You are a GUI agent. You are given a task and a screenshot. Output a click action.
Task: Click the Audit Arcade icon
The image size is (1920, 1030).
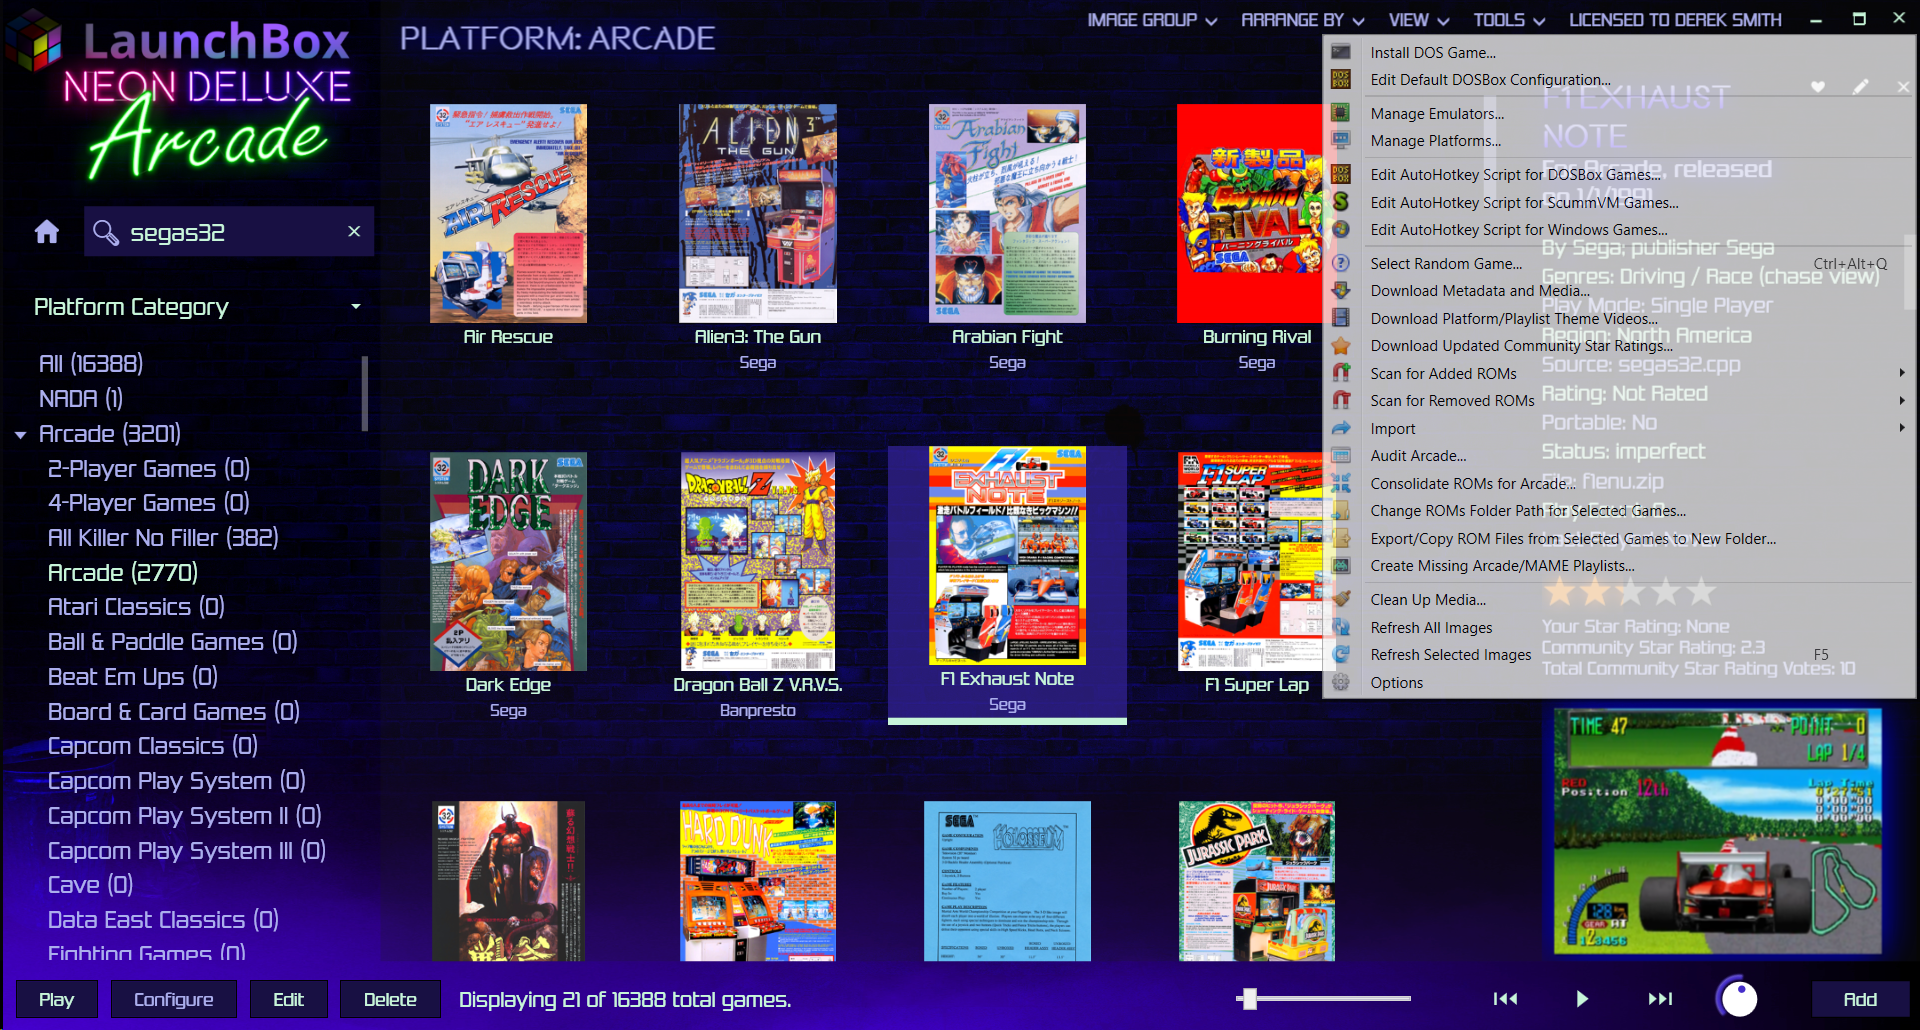[1341, 455]
